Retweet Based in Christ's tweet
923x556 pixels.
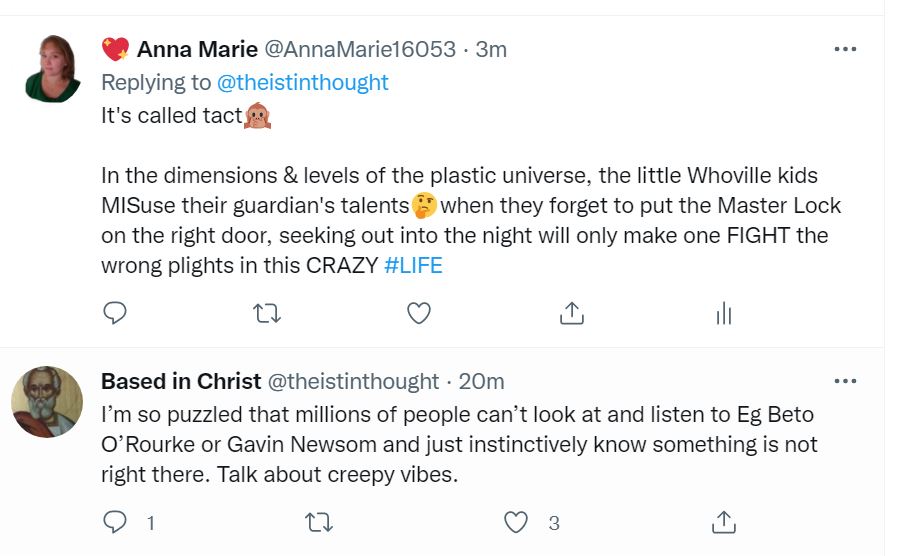(318, 522)
